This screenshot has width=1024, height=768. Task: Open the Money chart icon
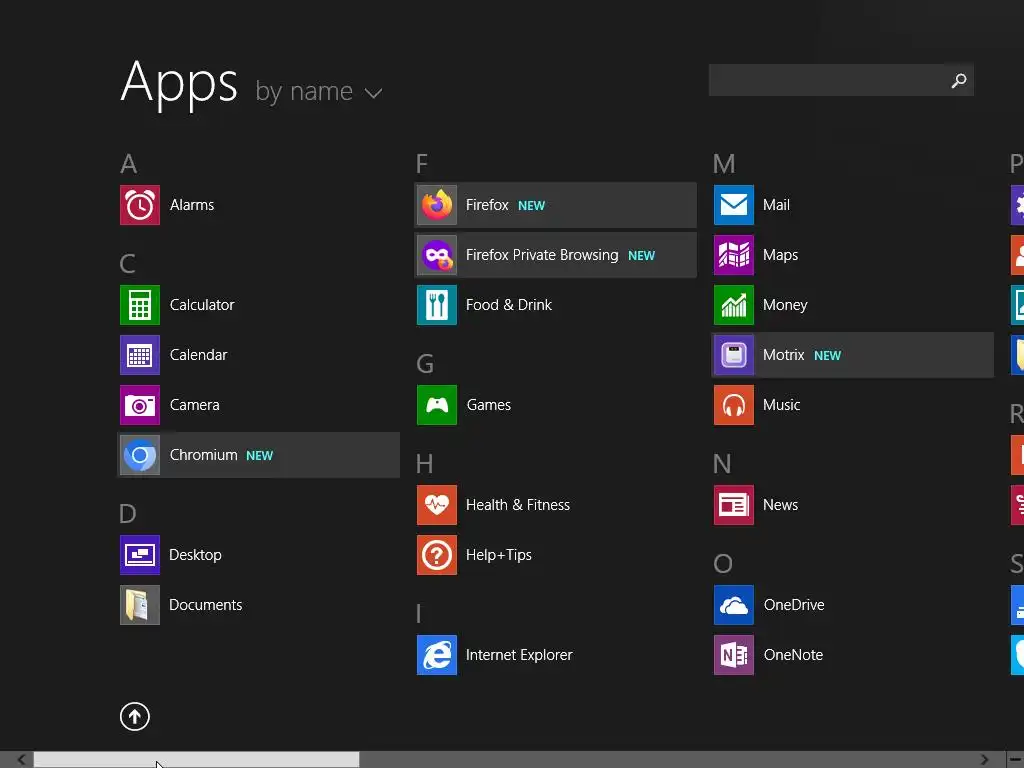pyautogui.click(x=734, y=305)
